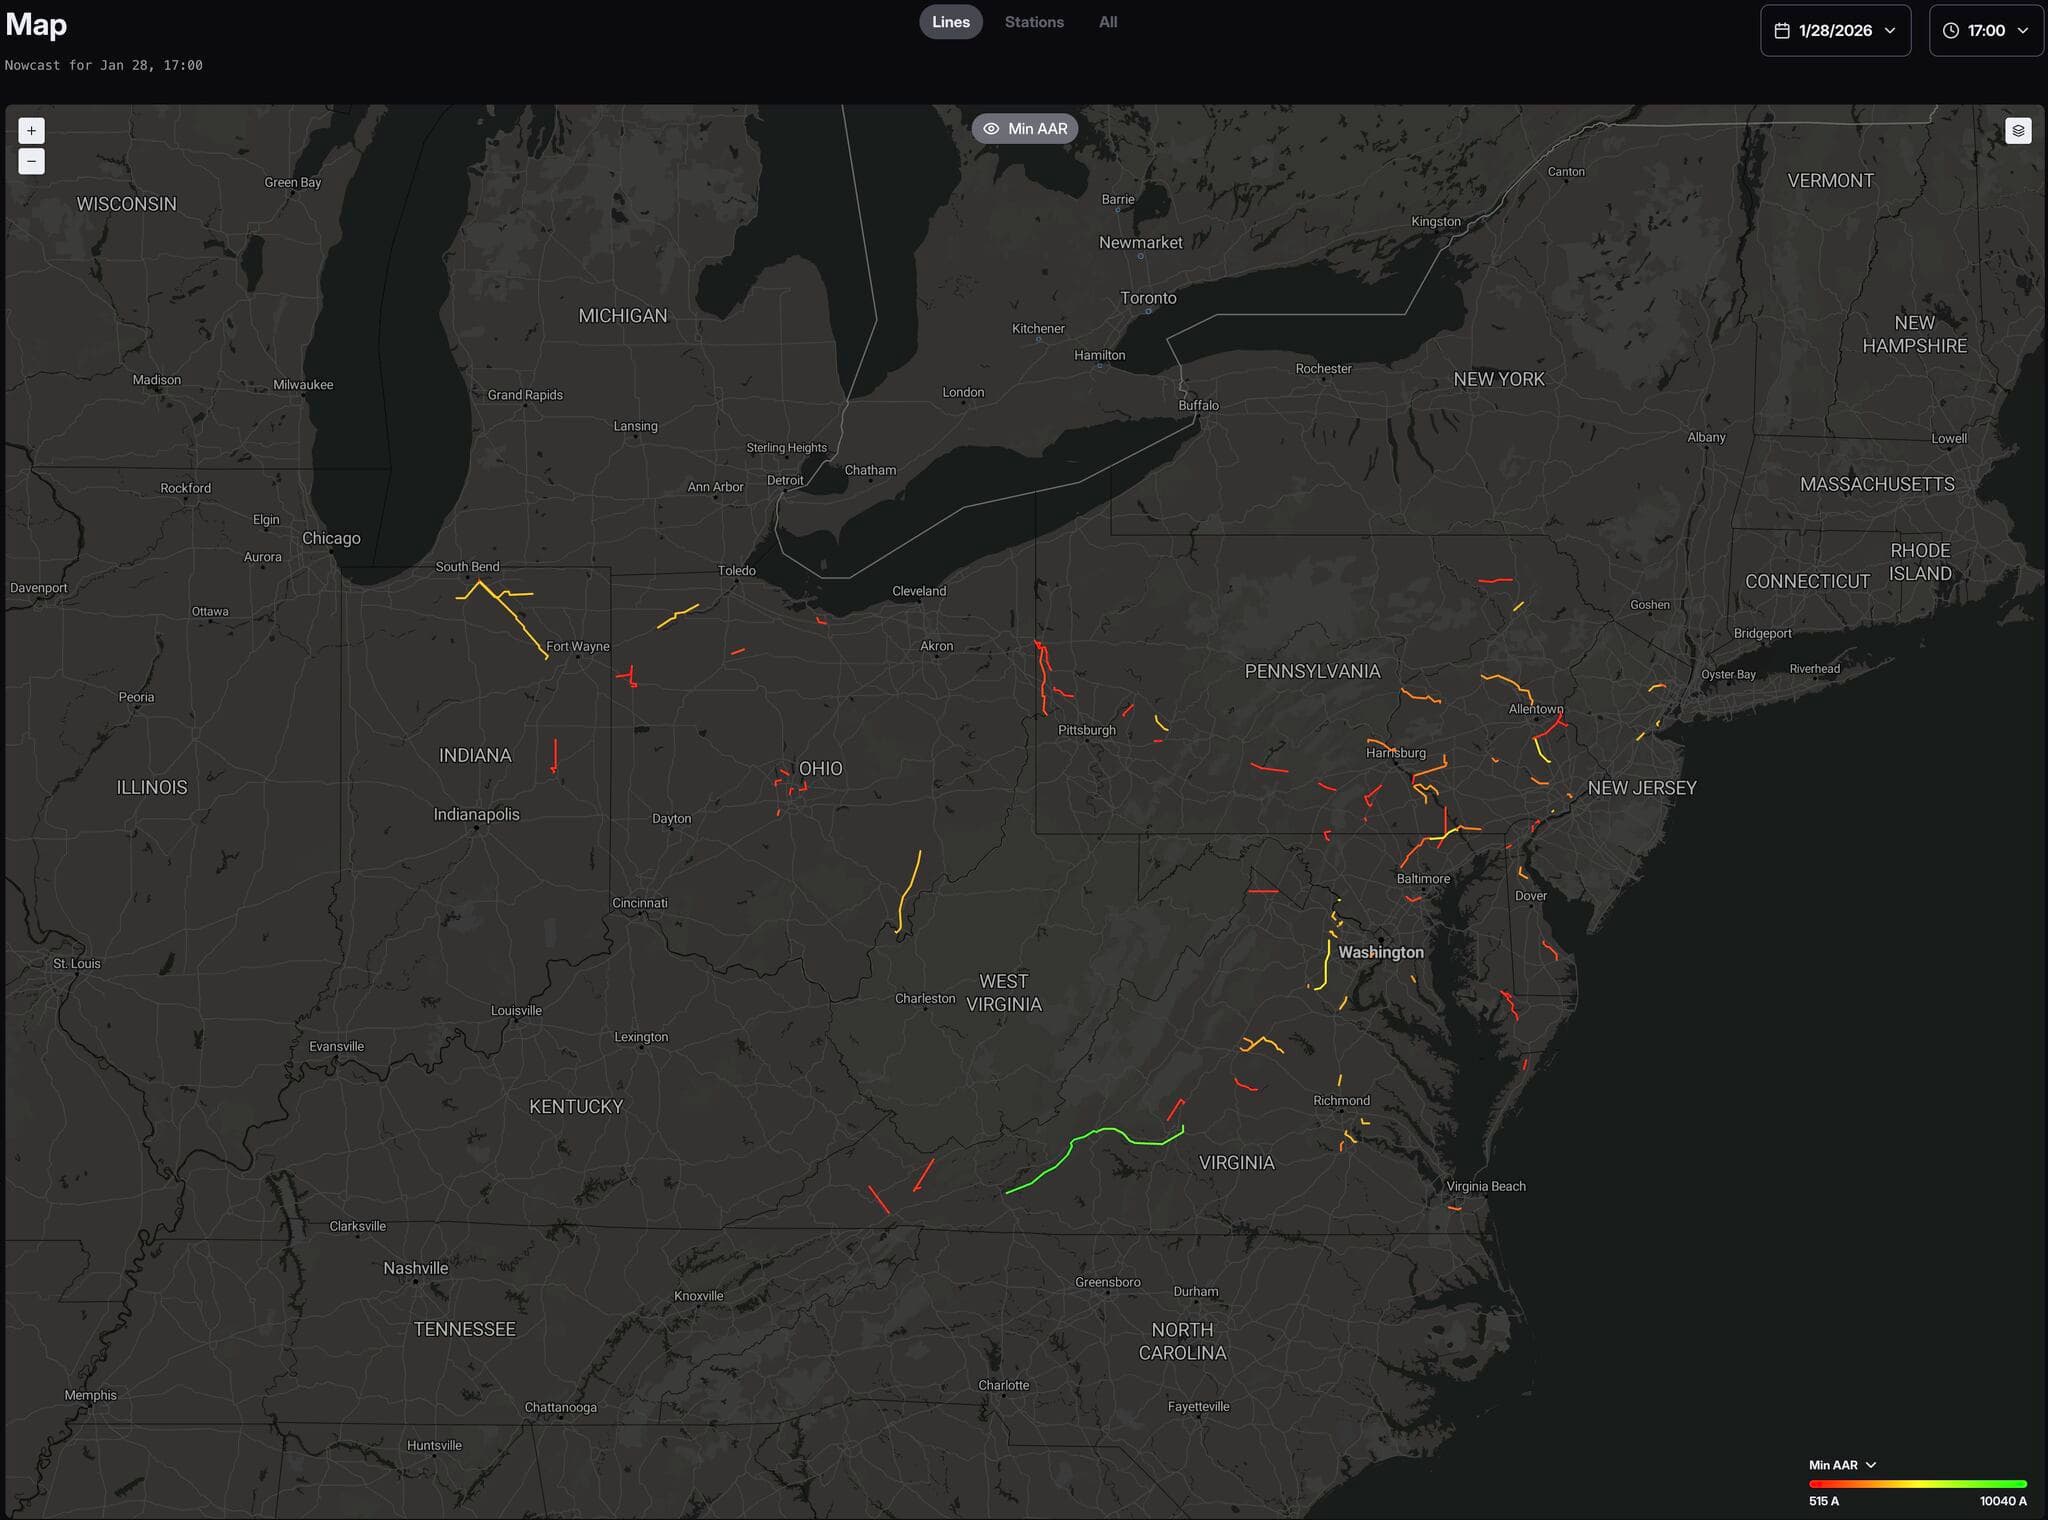Click the red-to-green AAR color gradient bar
The height and width of the screenshot is (1520, 2048).
pyautogui.click(x=1917, y=1484)
